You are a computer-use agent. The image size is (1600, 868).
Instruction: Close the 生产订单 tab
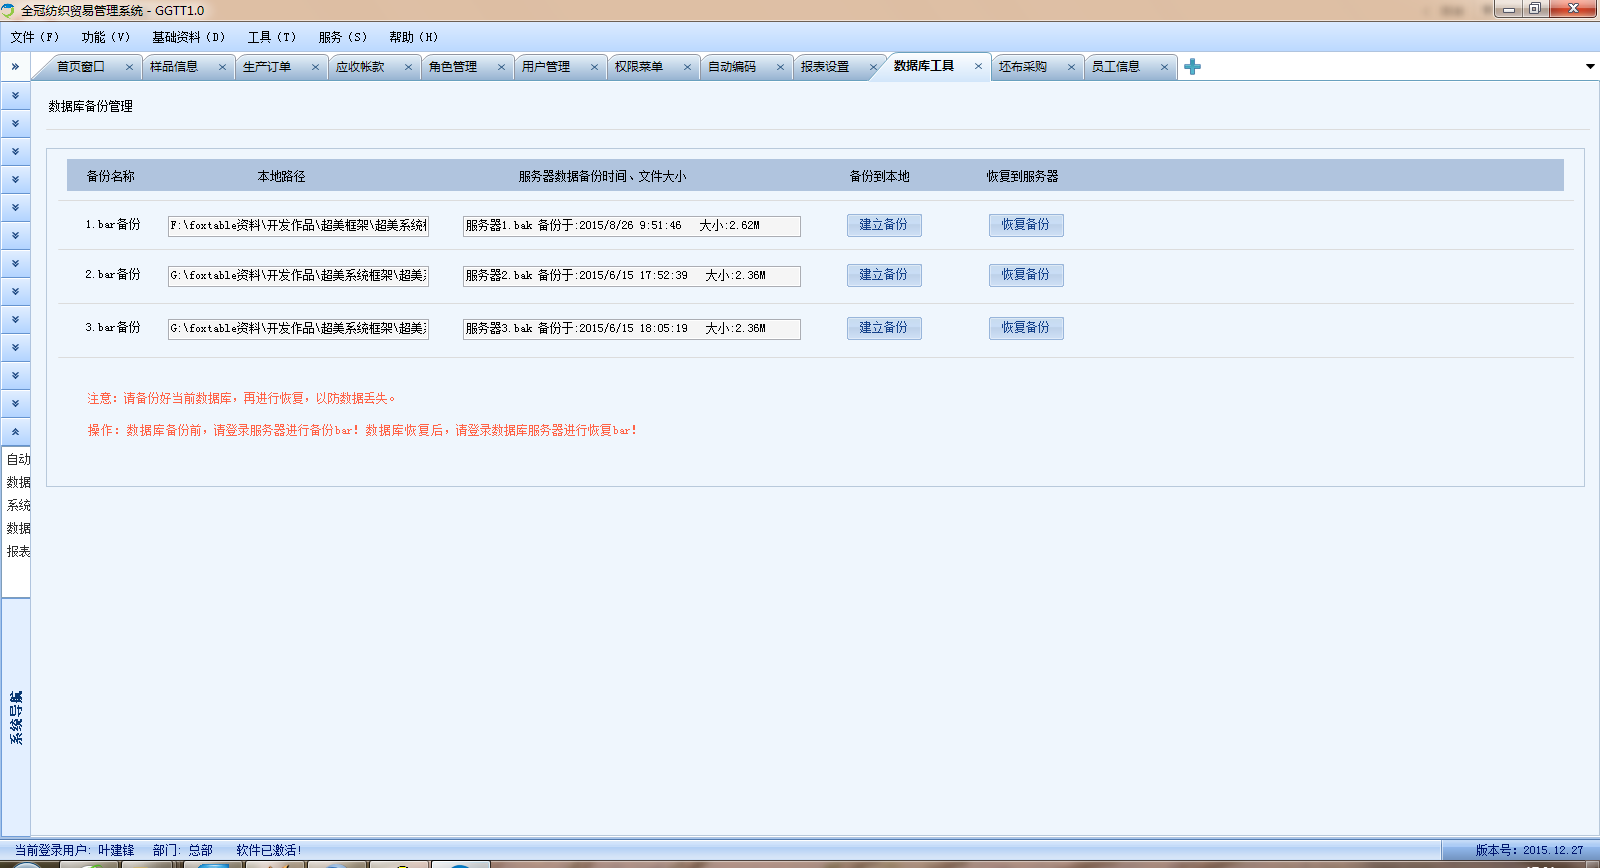tap(315, 67)
